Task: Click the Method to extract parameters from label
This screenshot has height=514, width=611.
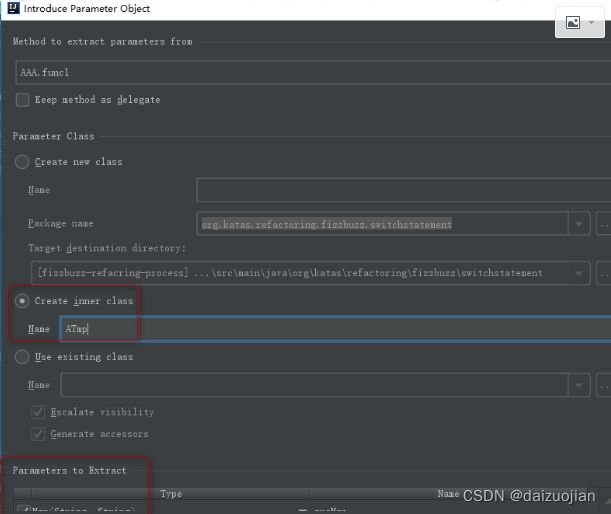Action: tap(102, 41)
